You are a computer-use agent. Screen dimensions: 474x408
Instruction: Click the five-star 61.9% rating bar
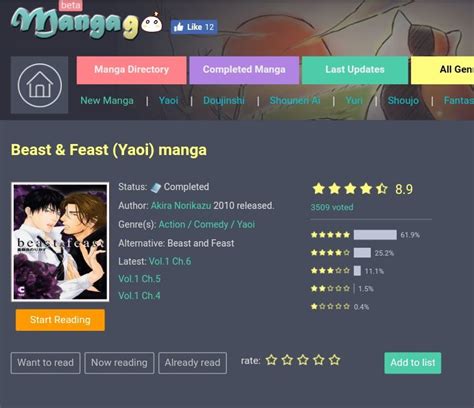tap(375, 235)
